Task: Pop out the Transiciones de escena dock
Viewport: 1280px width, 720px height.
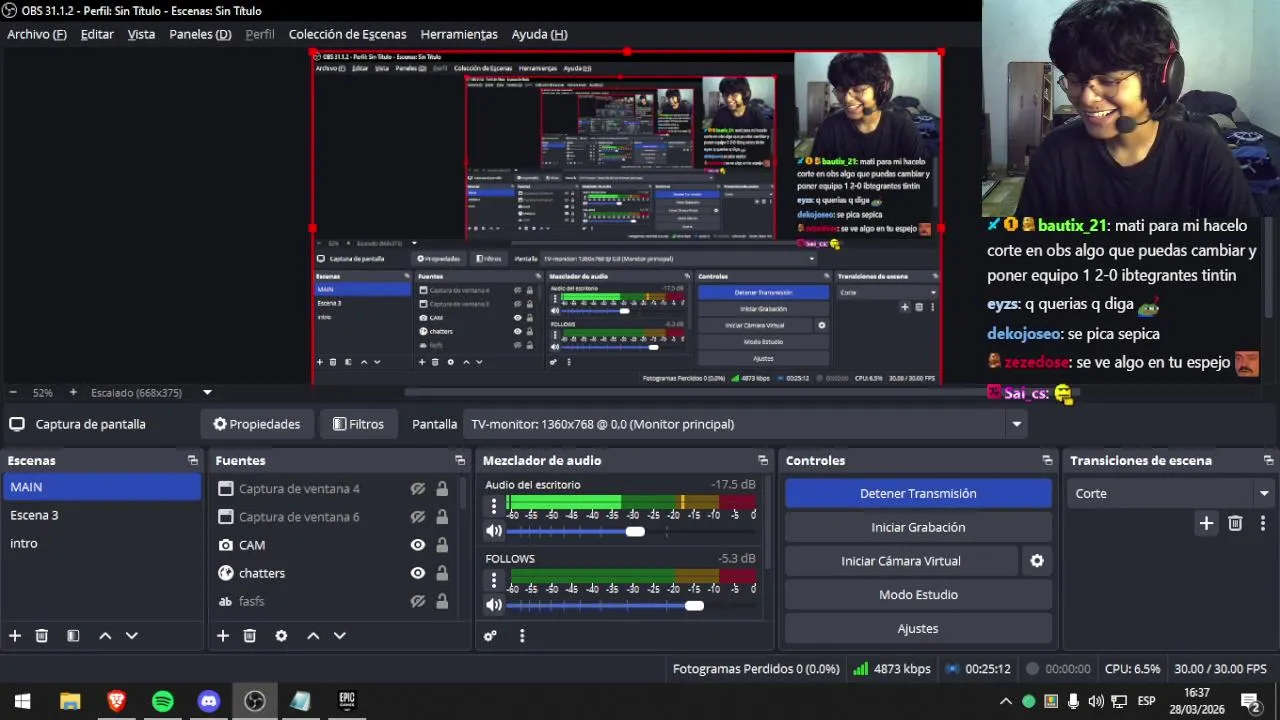Action: pos(1268,461)
